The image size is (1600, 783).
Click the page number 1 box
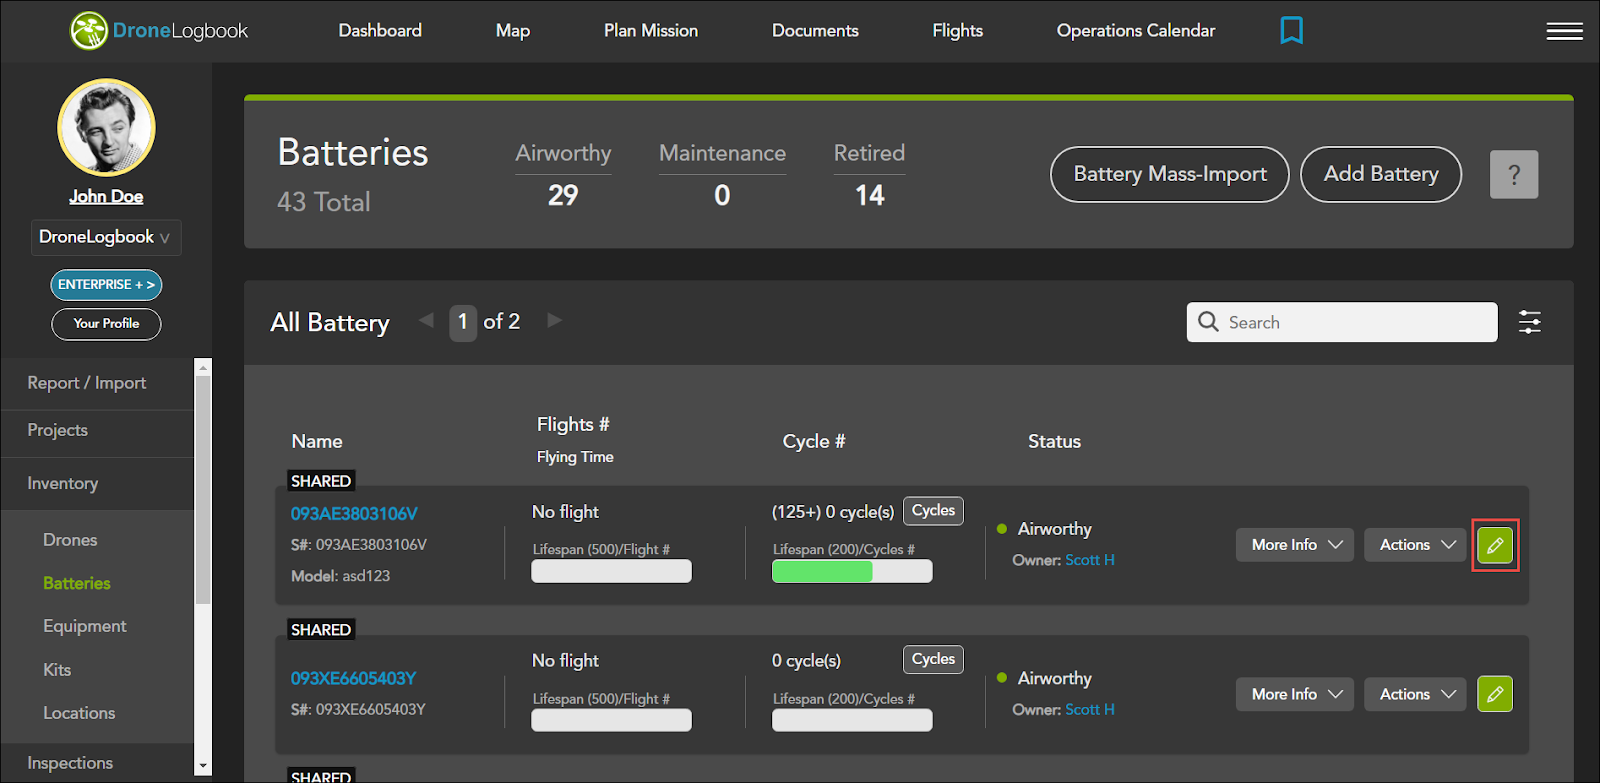(x=463, y=323)
